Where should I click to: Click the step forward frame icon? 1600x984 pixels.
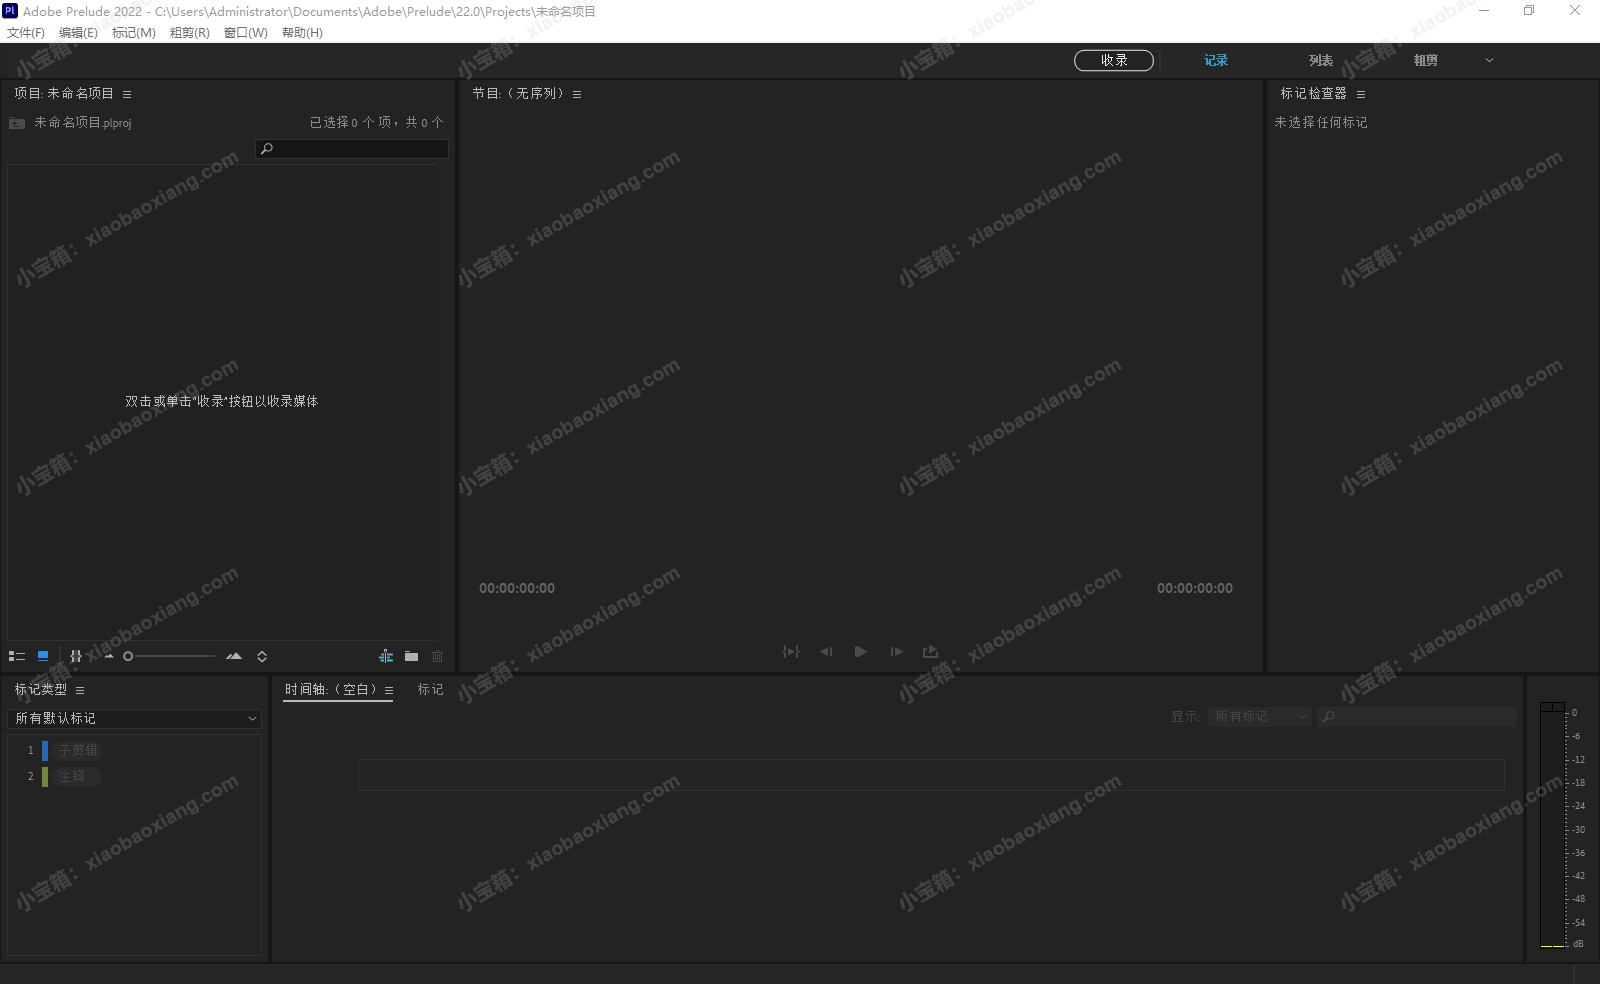click(896, 652)
